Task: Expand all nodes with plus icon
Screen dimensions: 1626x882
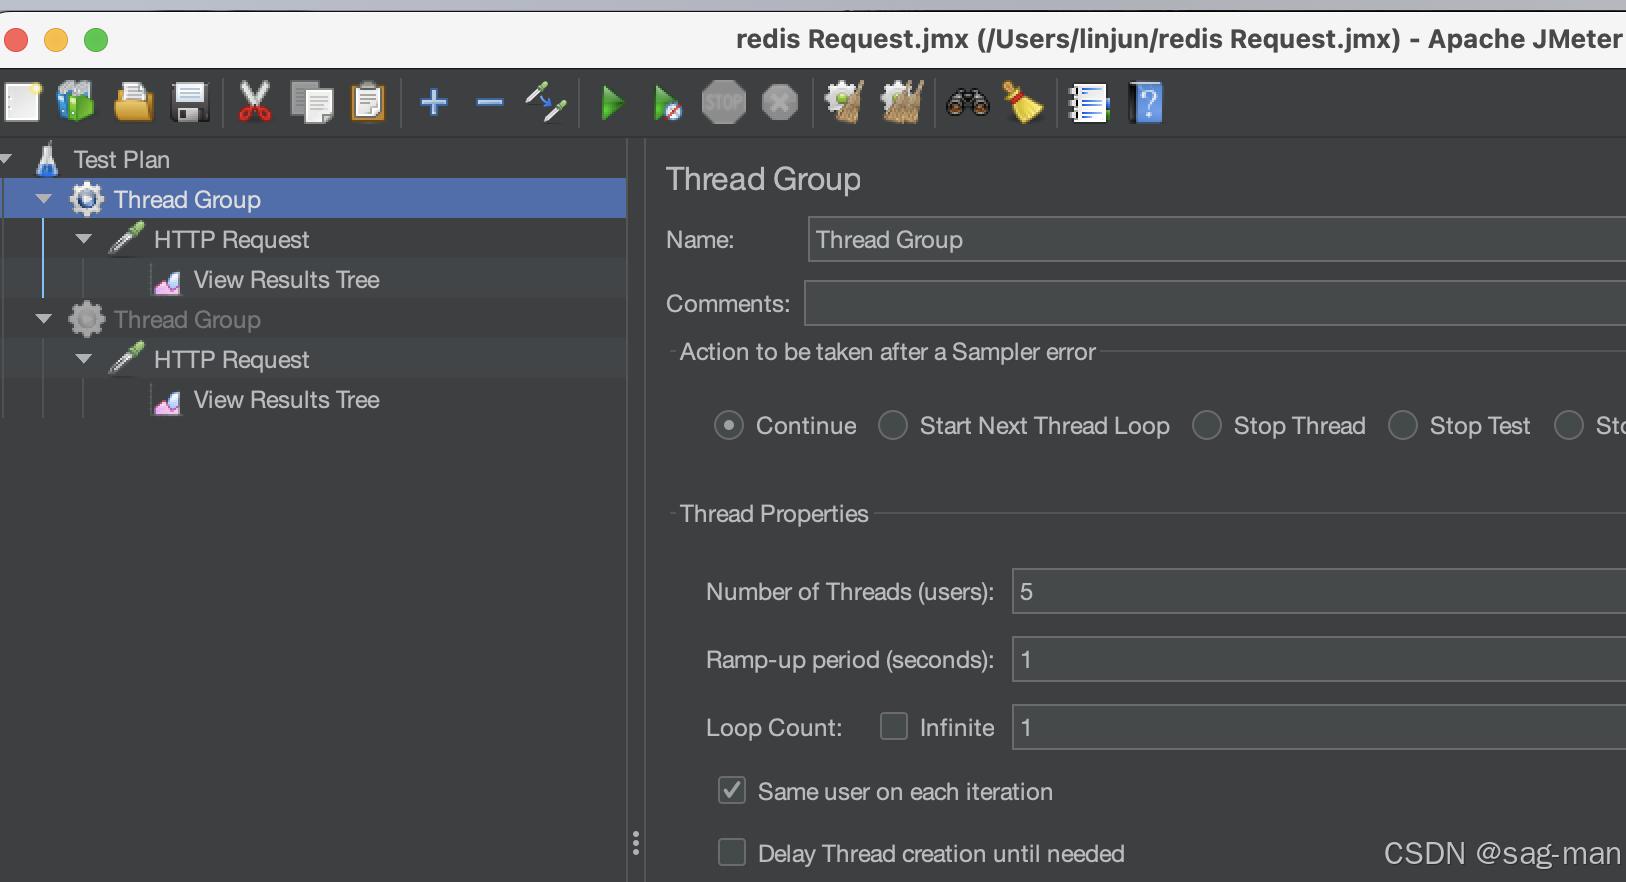Action: click(x=434, y=102)
